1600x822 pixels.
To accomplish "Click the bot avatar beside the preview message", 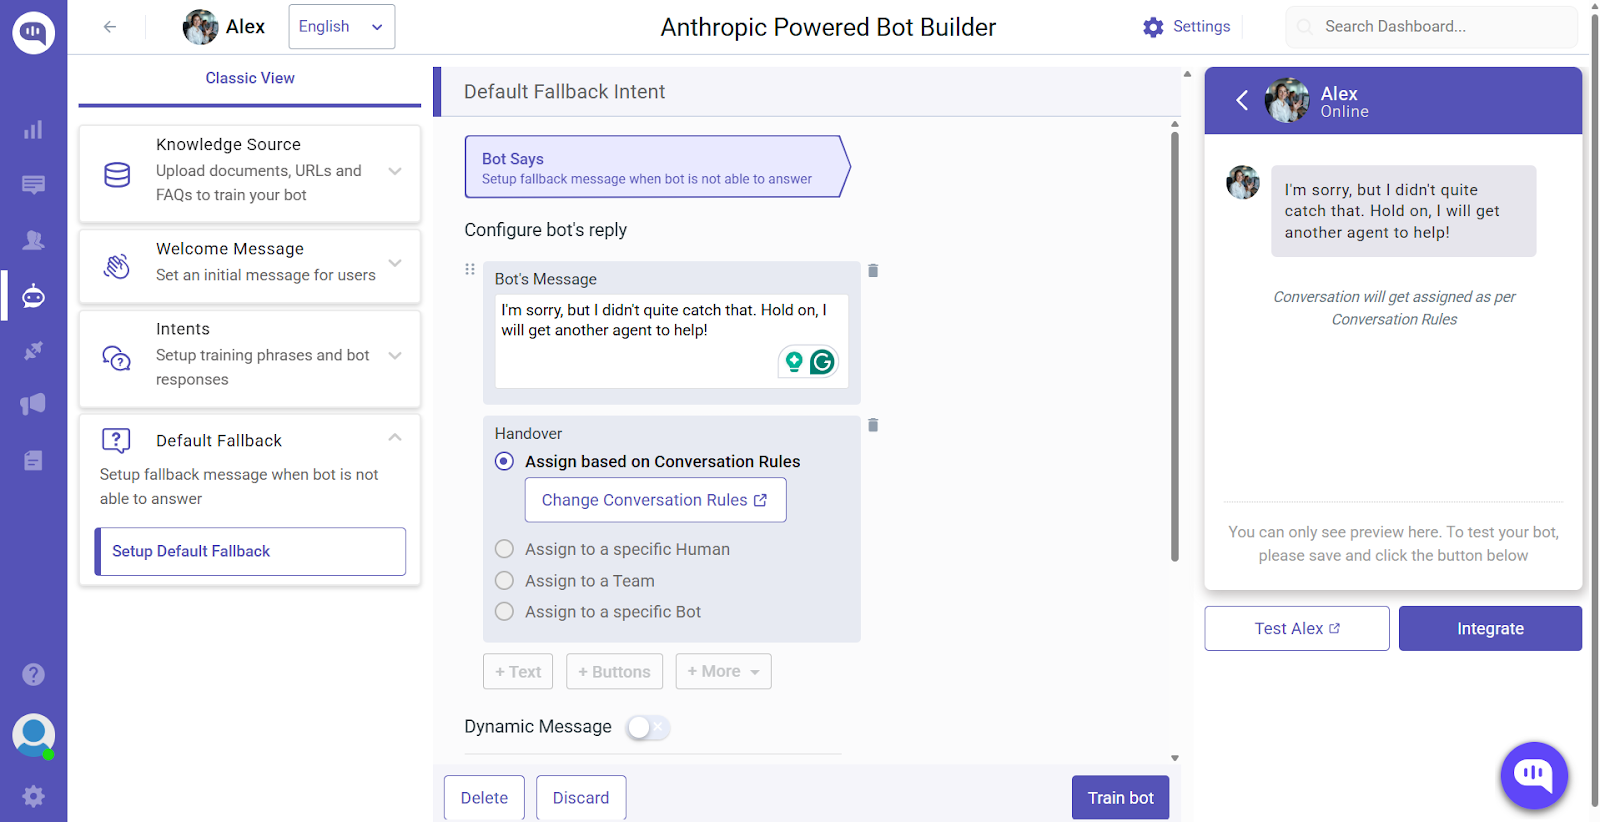I will 1243,183.
